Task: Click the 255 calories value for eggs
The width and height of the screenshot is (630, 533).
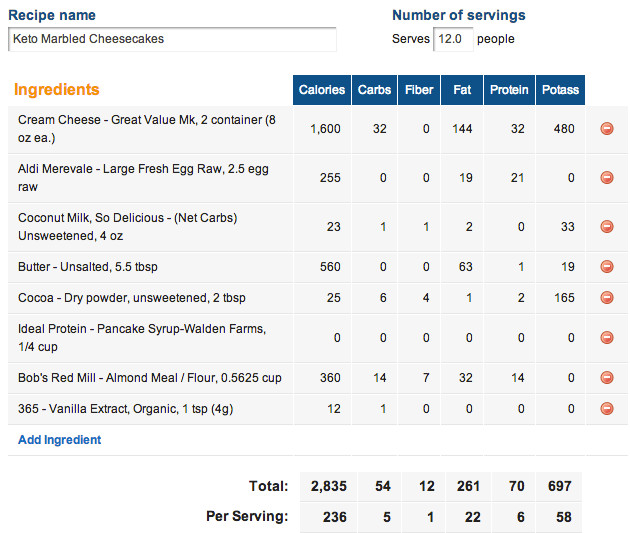Action: pos(330,178)
